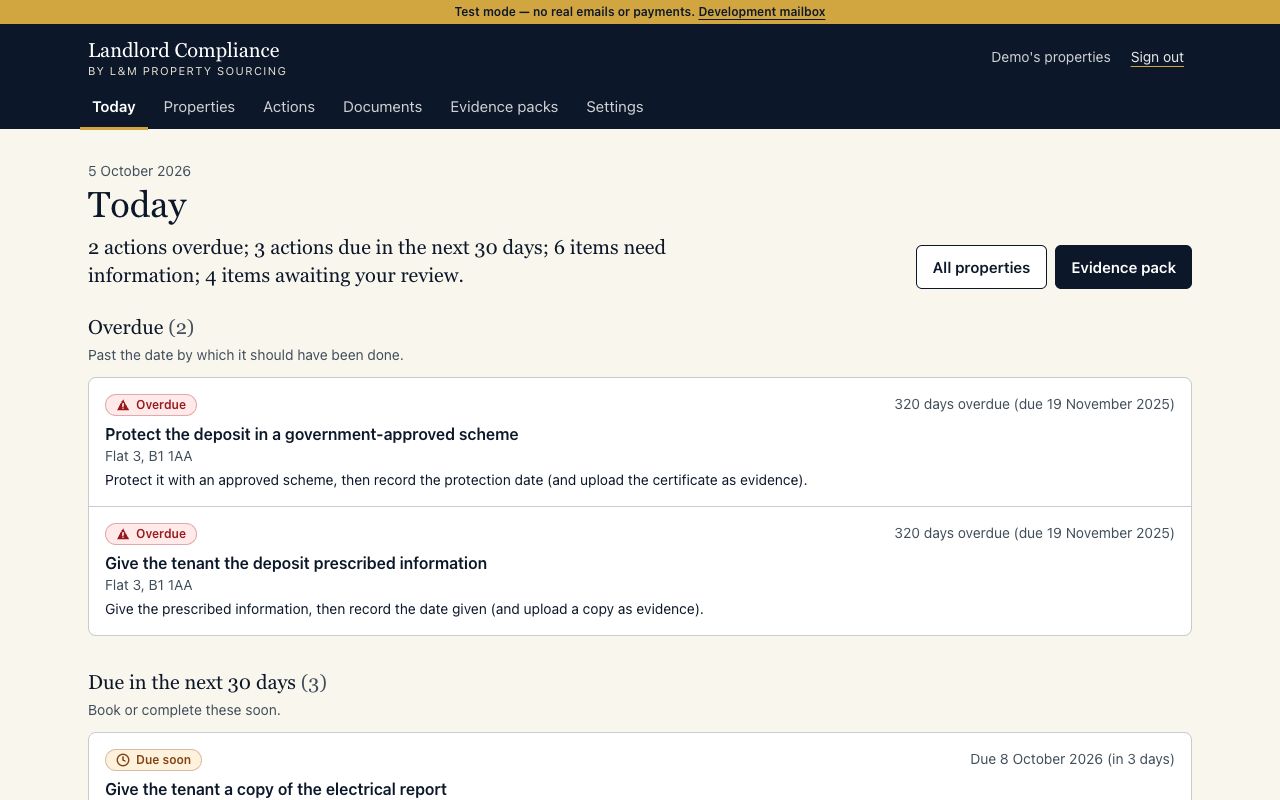Viewport: 1280px width, 800px height.
Task: Click the Due soon status badge
Action: click(153, 760)
